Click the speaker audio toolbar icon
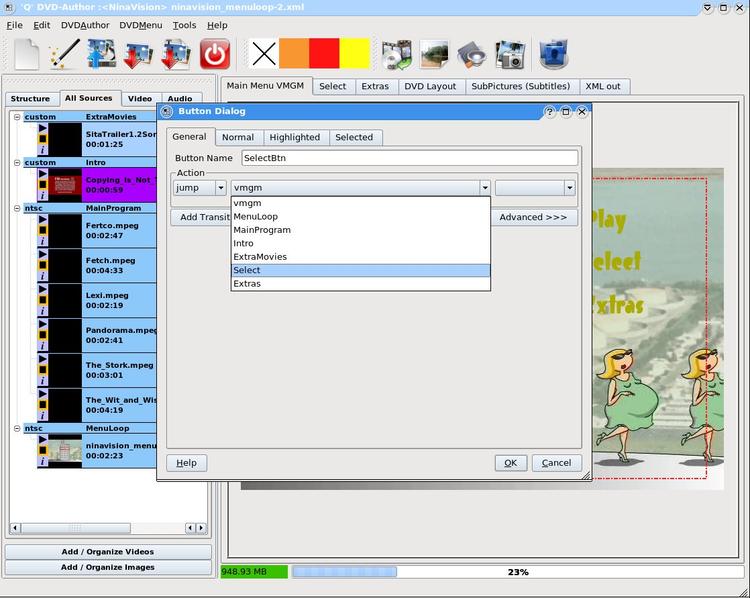 (x=472, y=55)
